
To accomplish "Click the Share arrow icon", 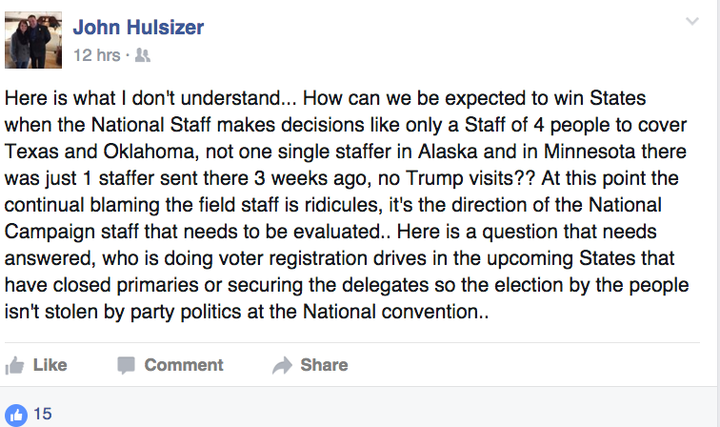I will [282, 365].
